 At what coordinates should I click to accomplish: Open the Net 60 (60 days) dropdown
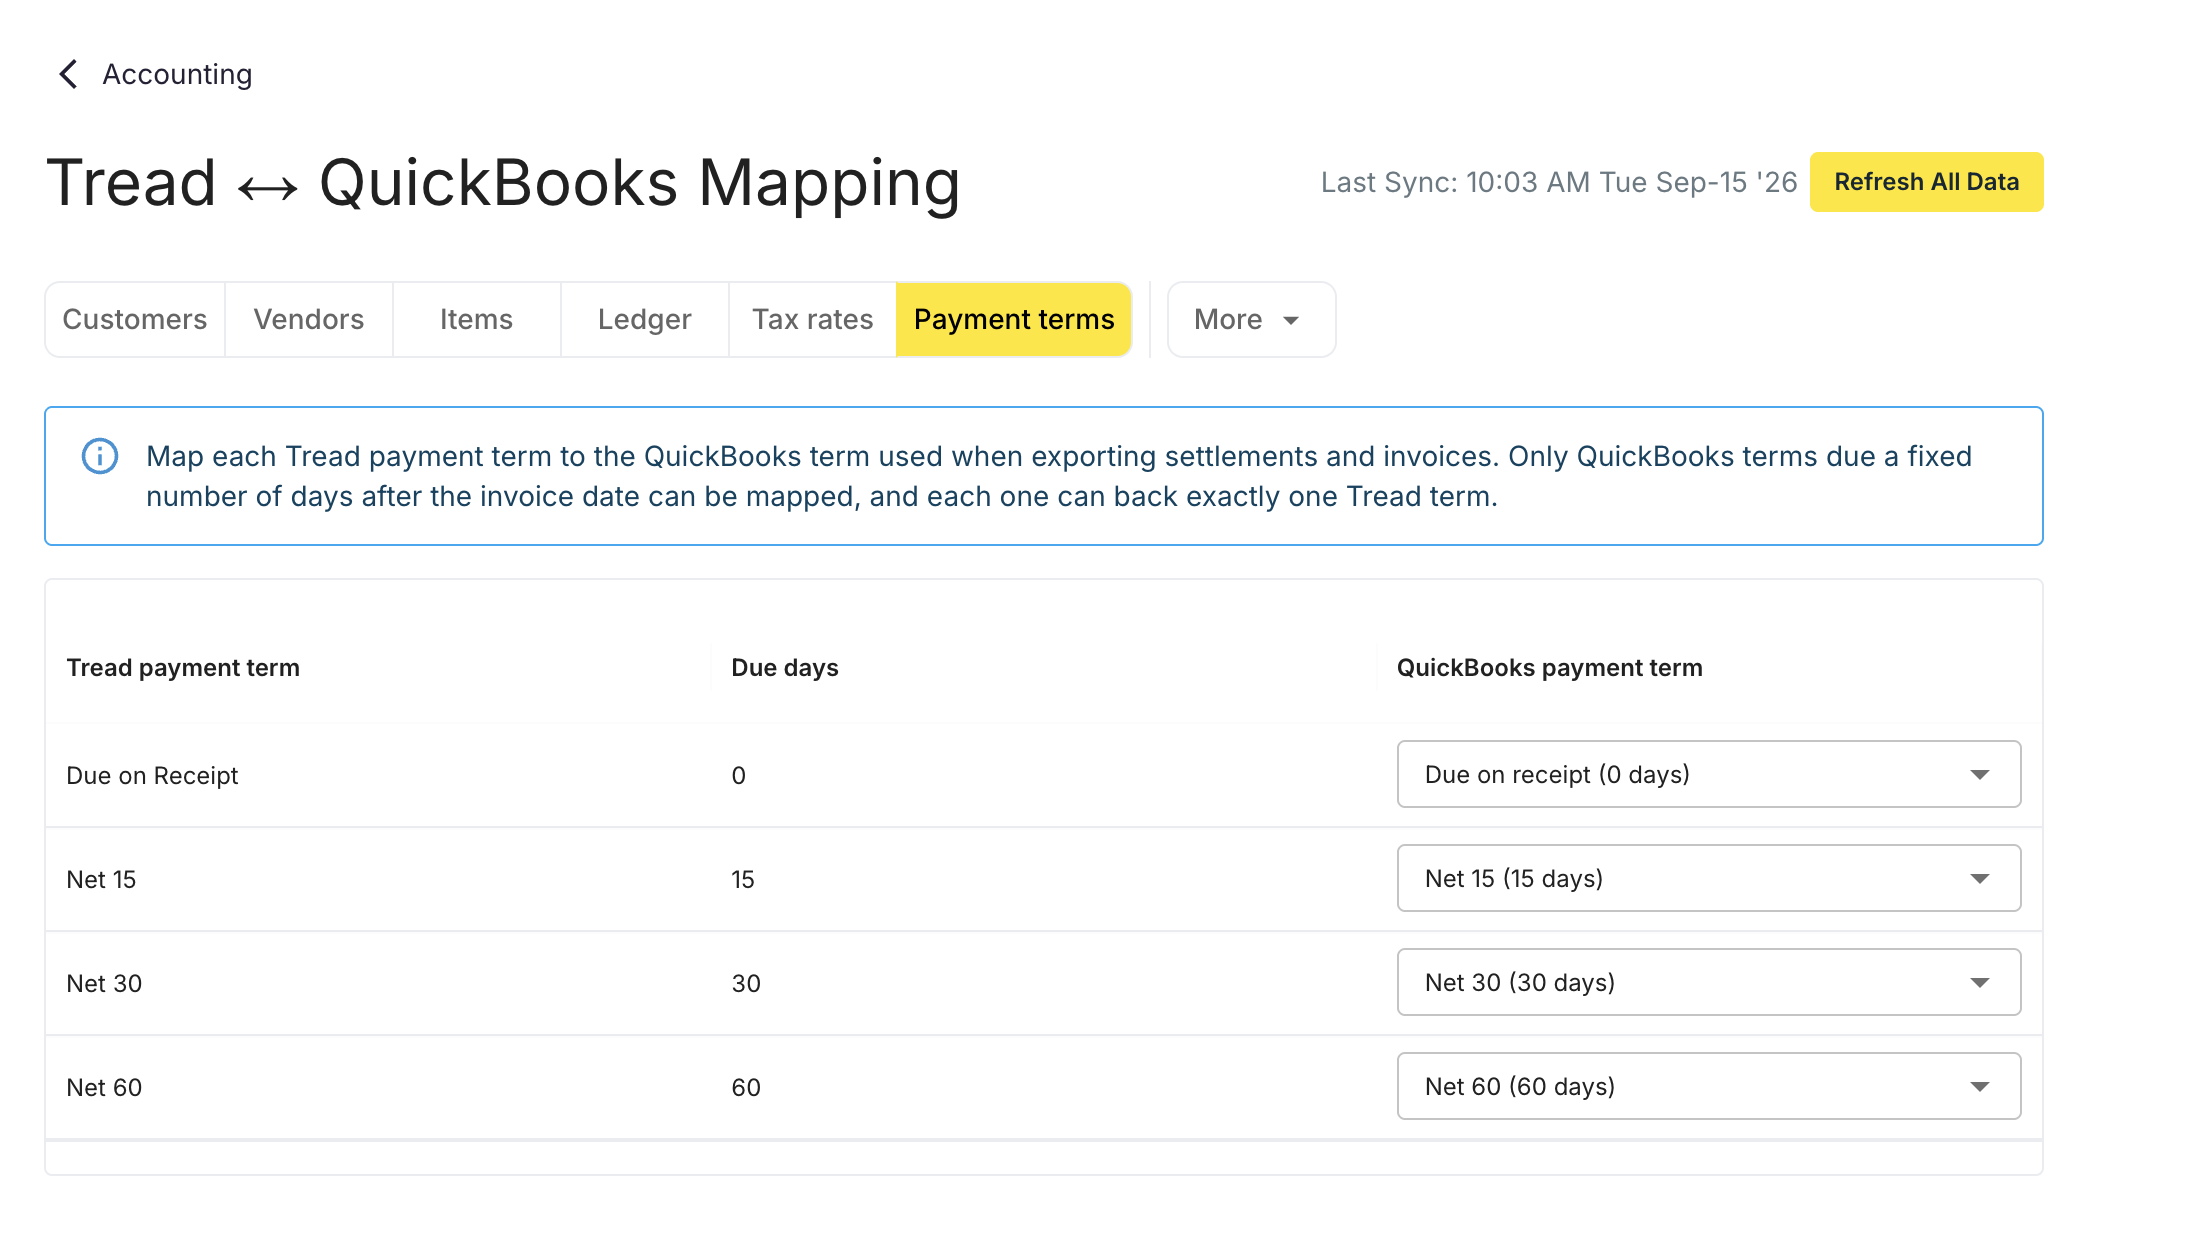click(1708, 1086)
